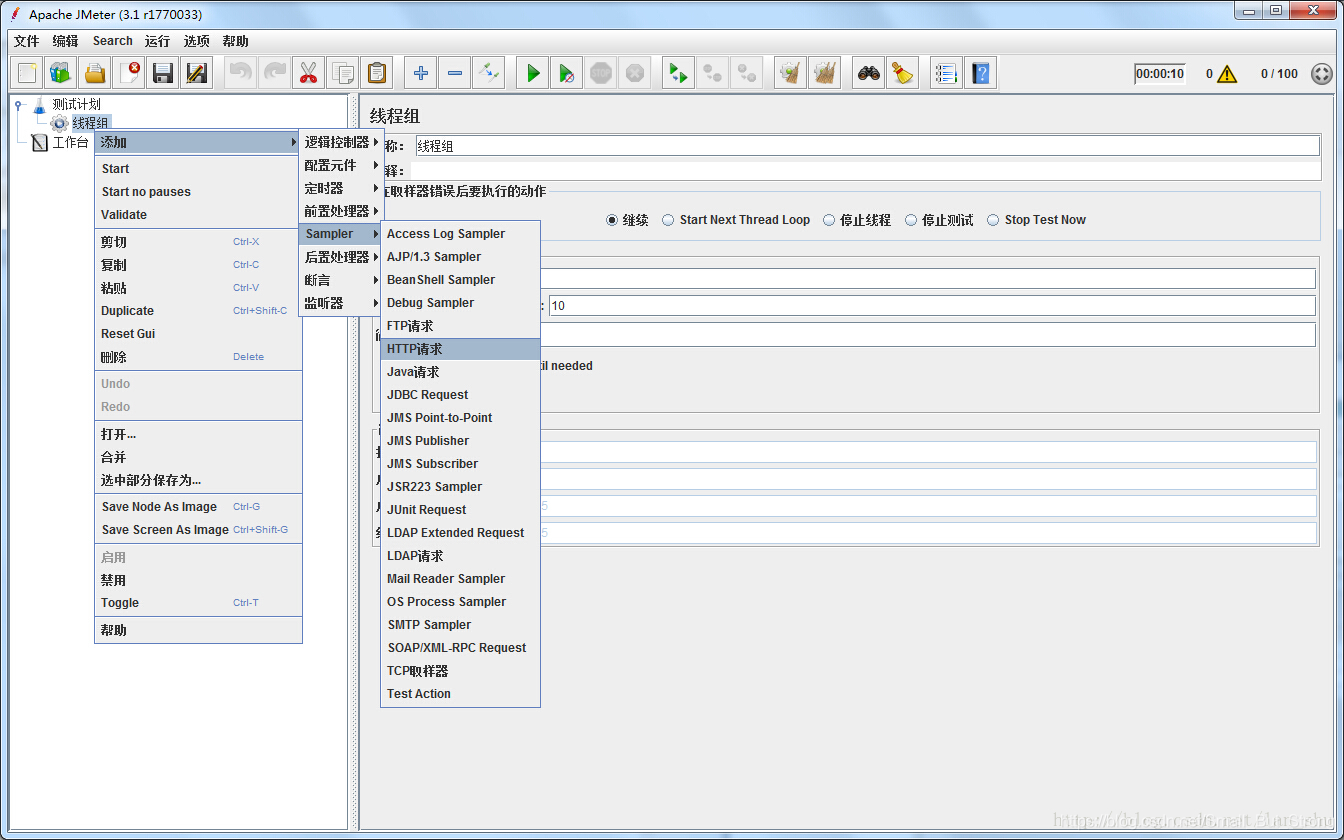Click the Clear single broom icon
The image size is (1344, 840).
point(791,73)
